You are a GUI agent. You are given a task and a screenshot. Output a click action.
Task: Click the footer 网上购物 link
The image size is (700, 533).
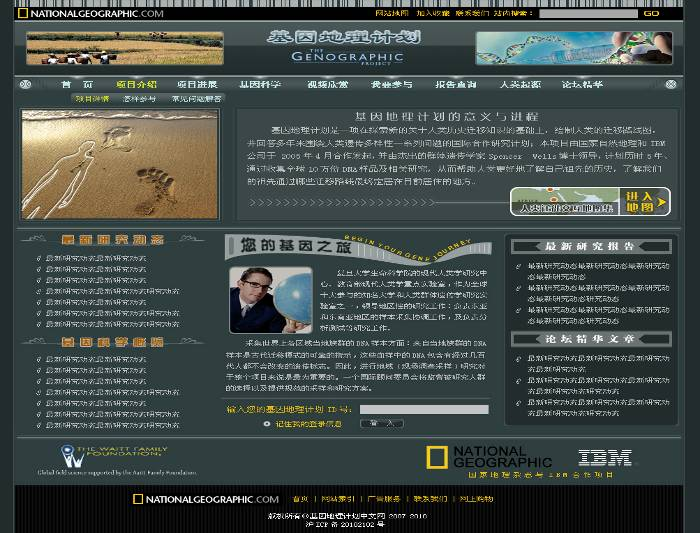tap(476, 499)
